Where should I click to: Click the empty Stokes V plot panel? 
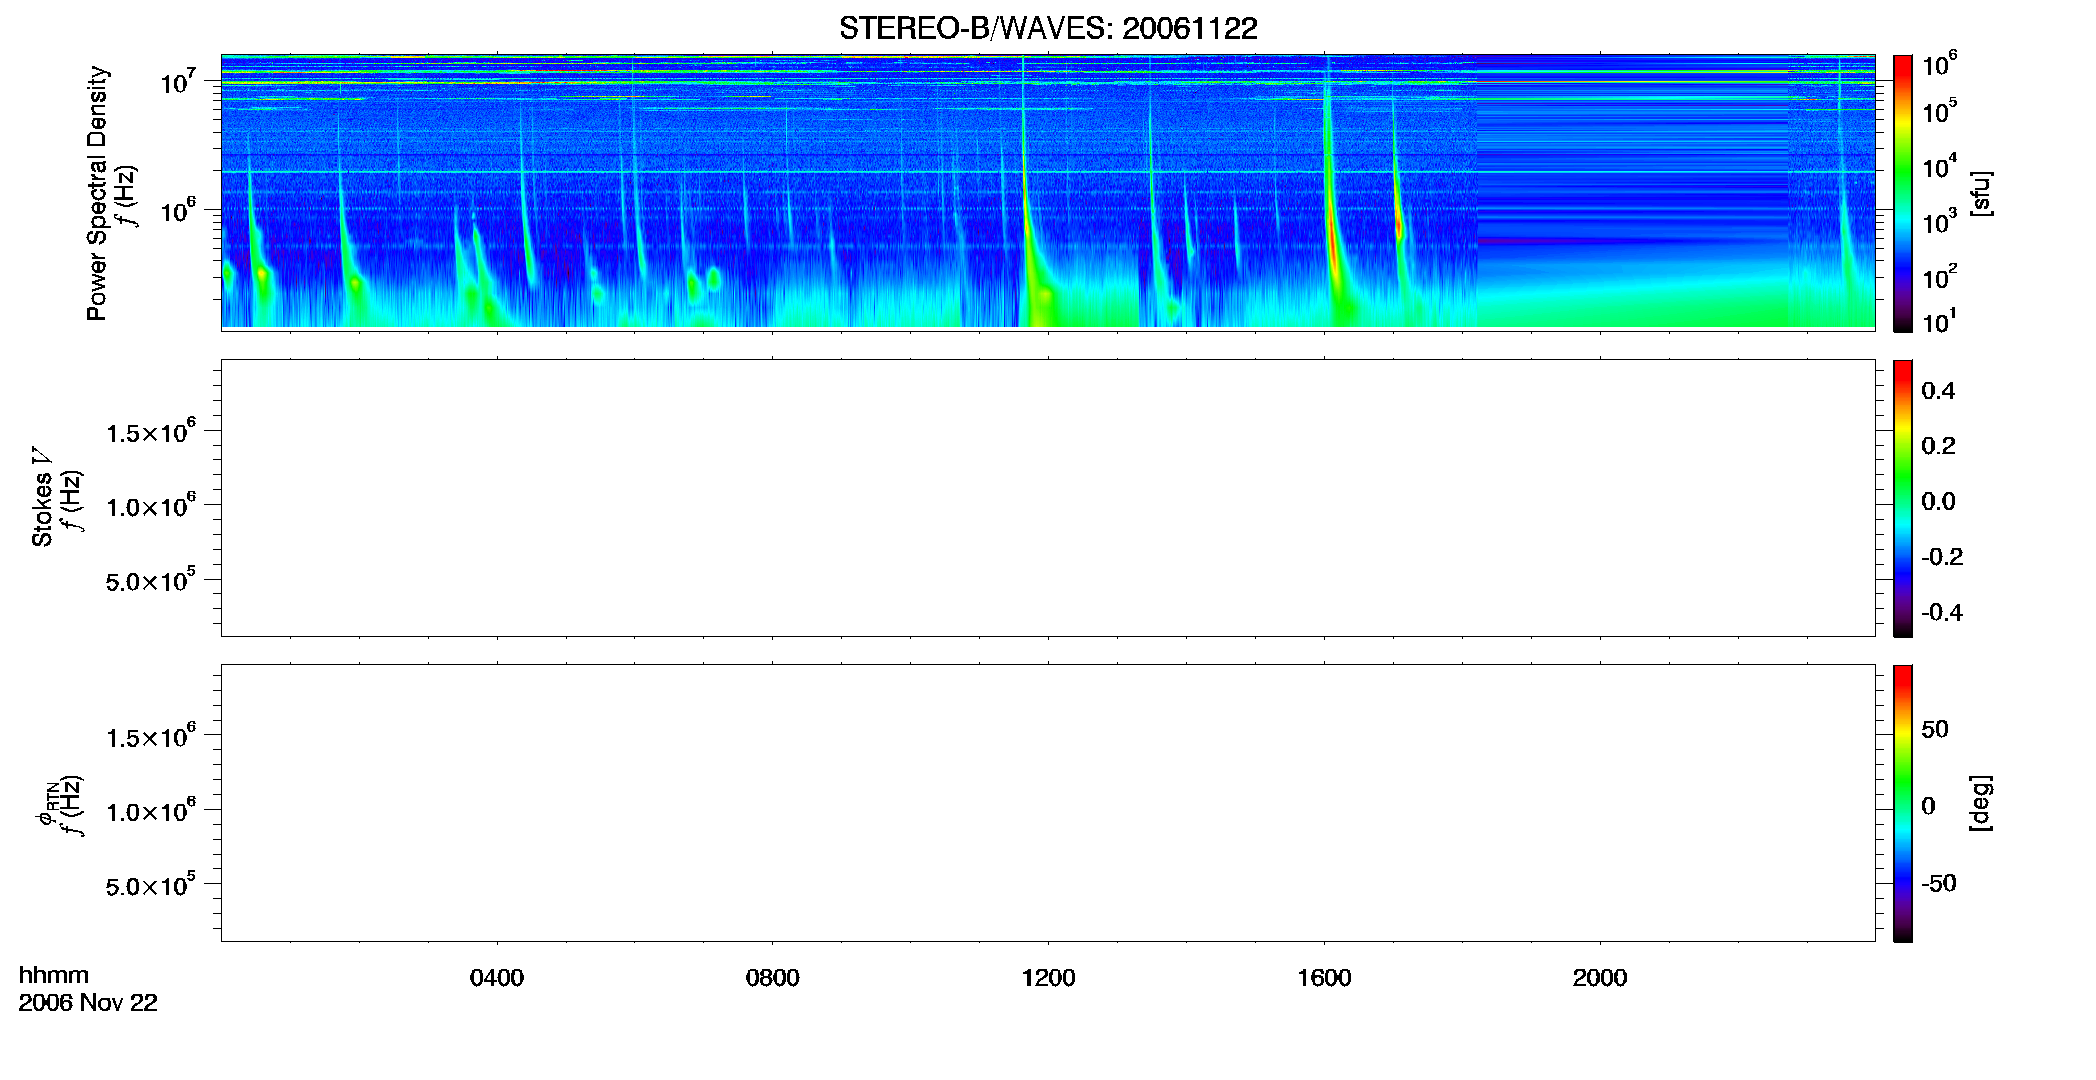pyautogui.click(x=1048, y=498)
